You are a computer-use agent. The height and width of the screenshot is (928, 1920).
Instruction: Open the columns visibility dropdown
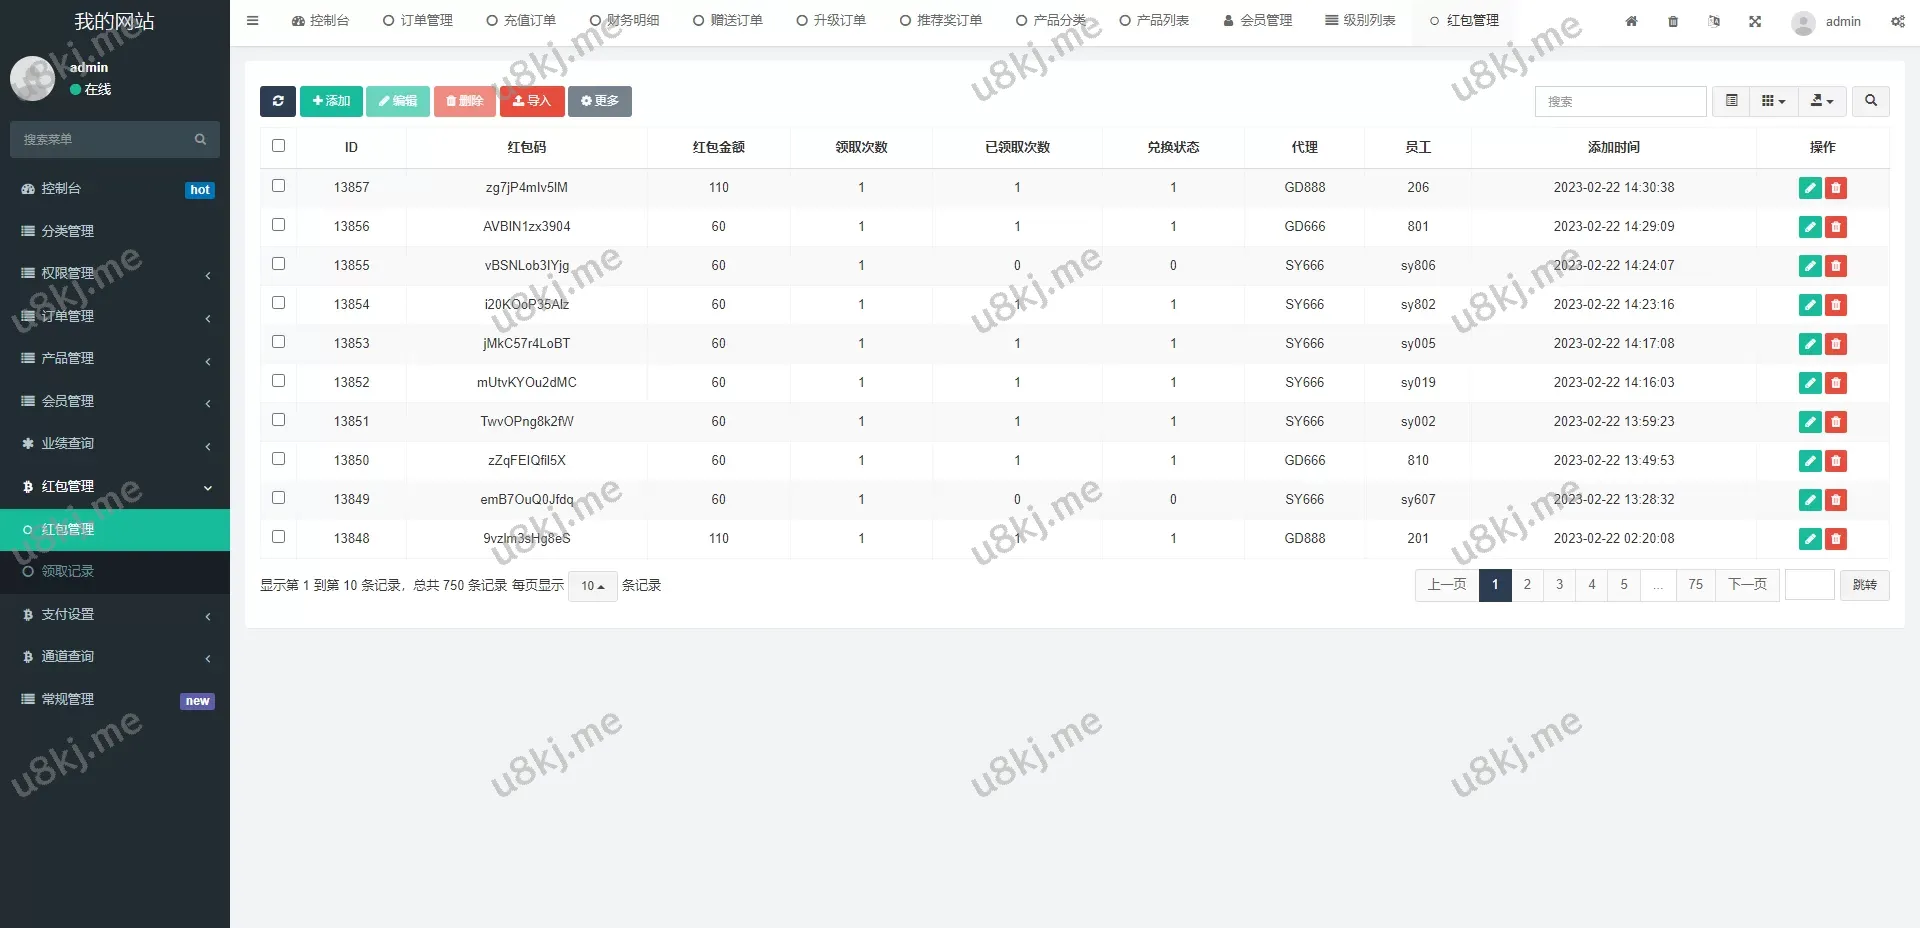[x=1773, y=101]
